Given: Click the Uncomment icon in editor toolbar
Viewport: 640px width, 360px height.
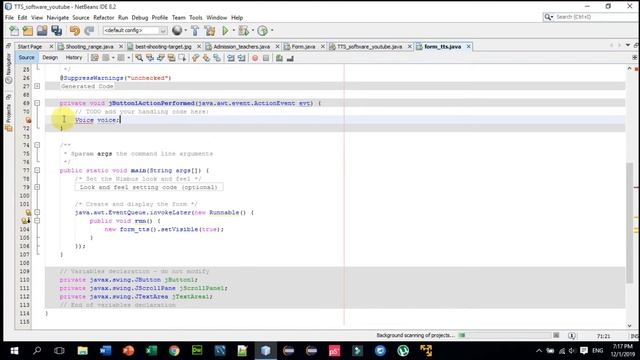Looking at the screenshot, I should click(290, 58).
